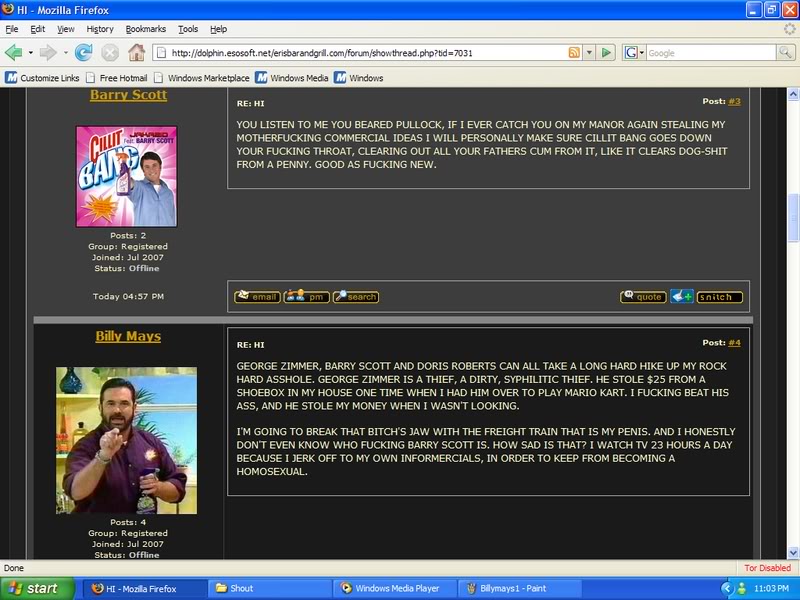800x600 pixels.
Task: Snitch on Barry Scott's post
Action: tap(719, 297)
